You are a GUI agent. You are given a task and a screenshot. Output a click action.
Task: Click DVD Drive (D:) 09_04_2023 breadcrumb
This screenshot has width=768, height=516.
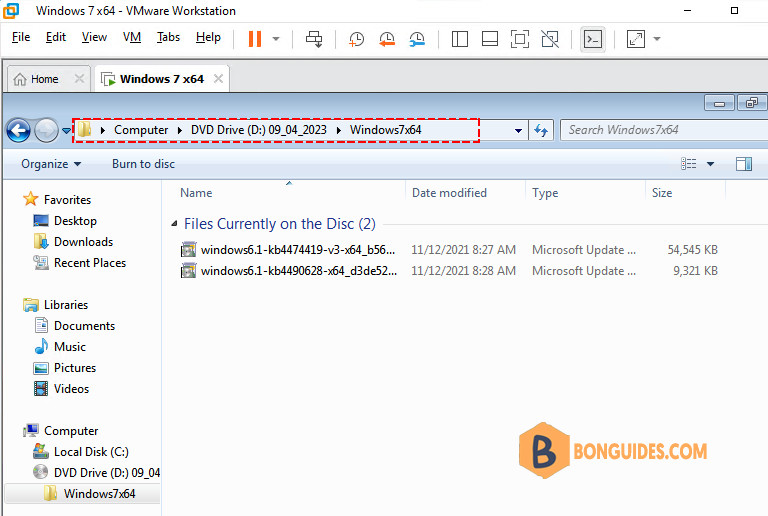(259, 130)
